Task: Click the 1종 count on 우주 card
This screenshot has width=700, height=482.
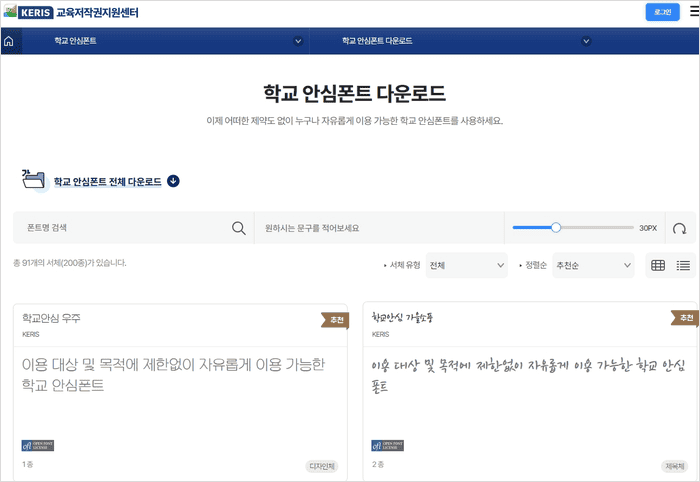Action: (x=28, y=465)
